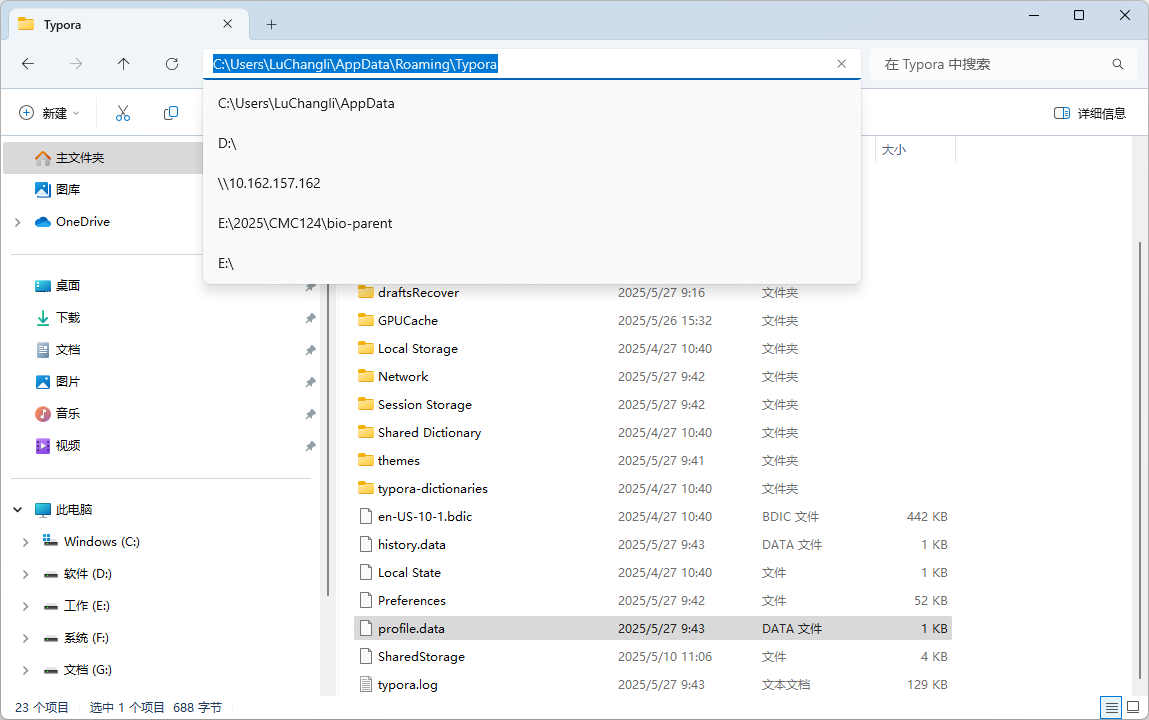Open a new Explorer tab
The height and width of the screenshot is (720, 1149).
point(271,24)
